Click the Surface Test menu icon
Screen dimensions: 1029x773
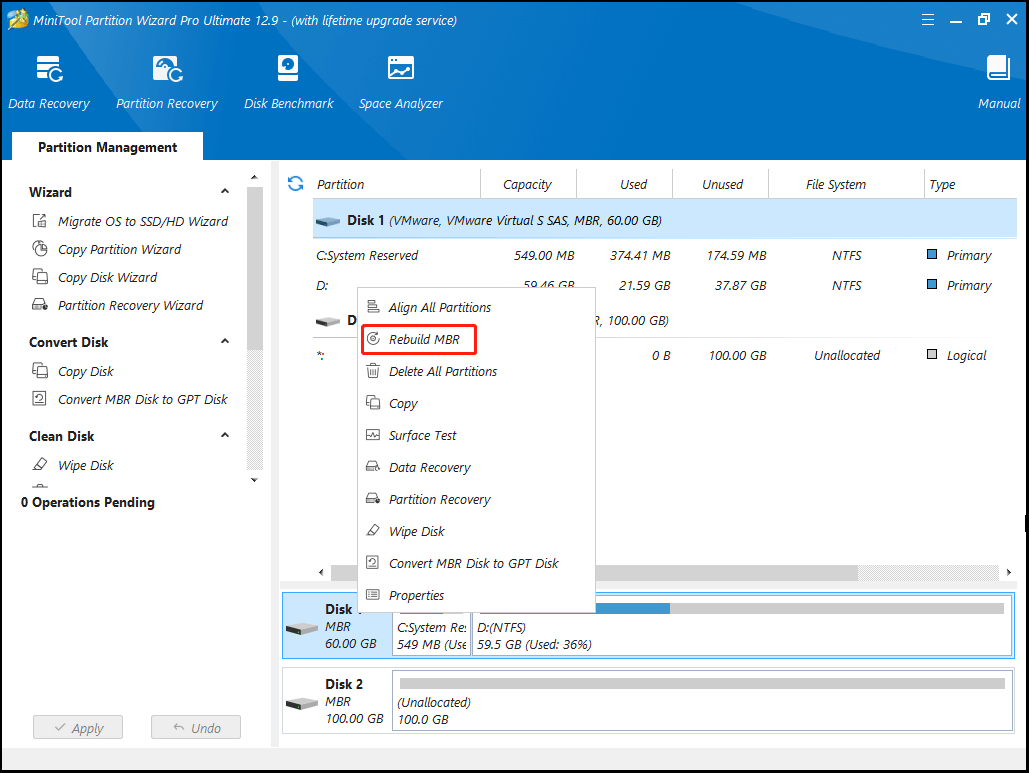(x=373, y=434)
